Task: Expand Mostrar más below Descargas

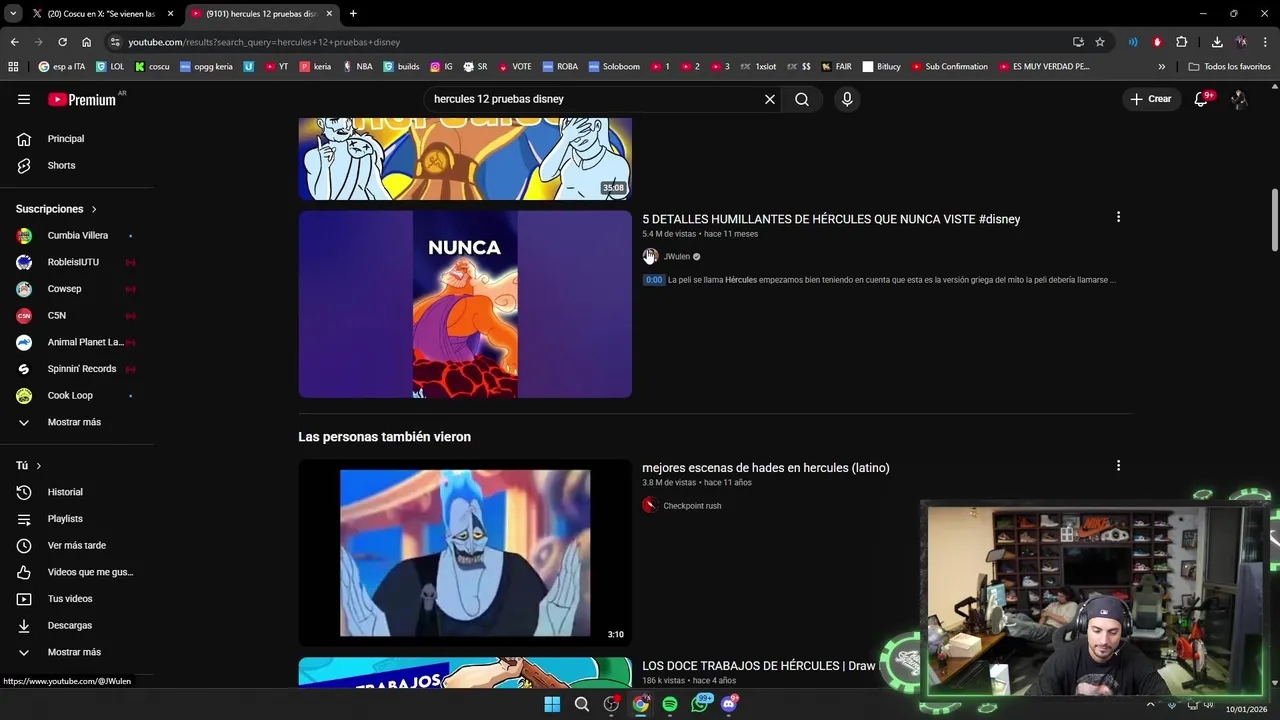Action: [74, 652]
